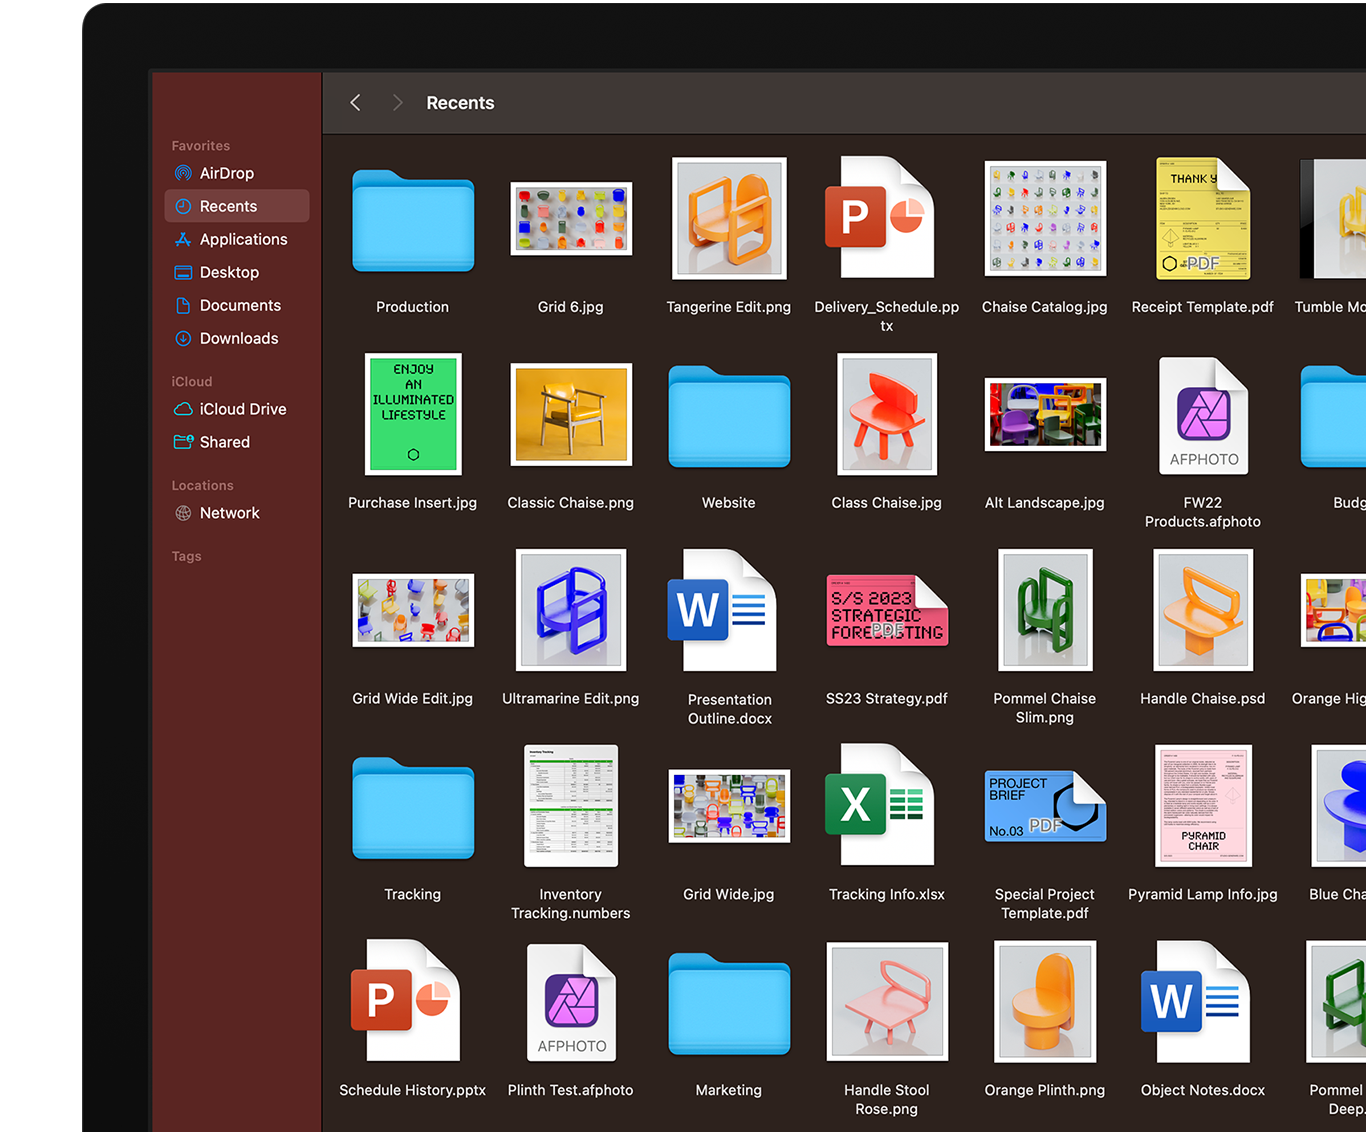
Task: Open the Shared sidebar item
Action: pyautogui.click(x=237, y=442)
